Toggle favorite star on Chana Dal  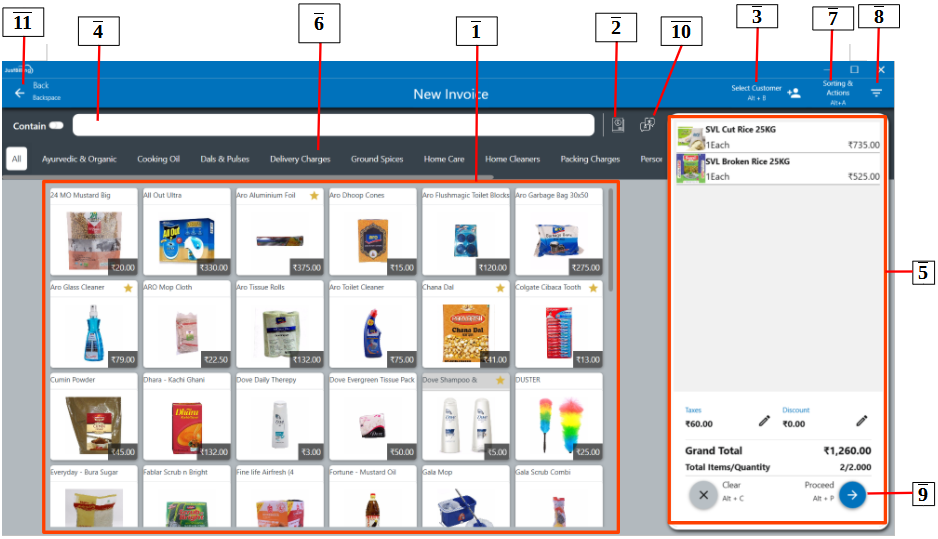(x=500, y=288)
